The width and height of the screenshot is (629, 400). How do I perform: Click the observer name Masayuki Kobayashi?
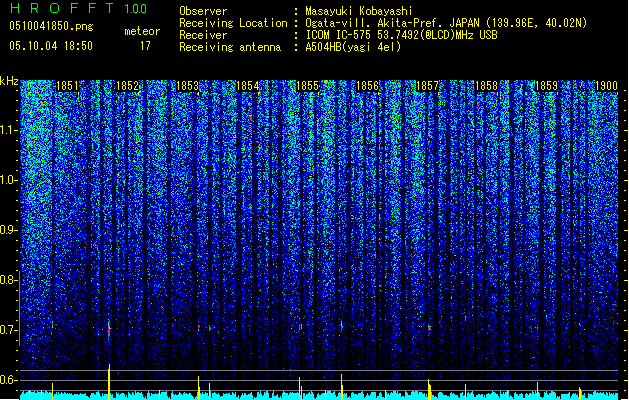[359, 11]
